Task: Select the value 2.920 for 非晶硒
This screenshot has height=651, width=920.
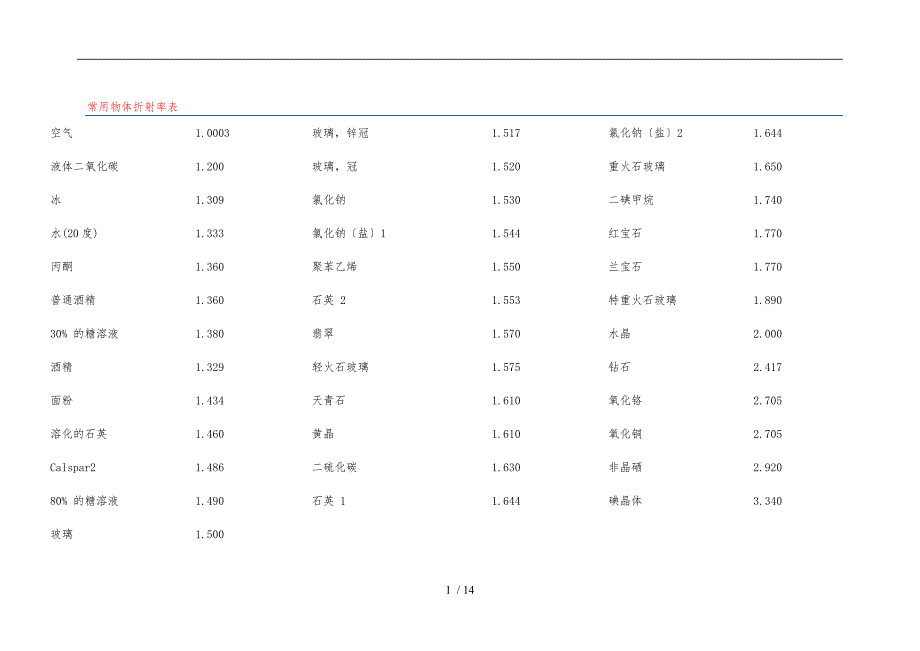Action: [x=767, y=468]
